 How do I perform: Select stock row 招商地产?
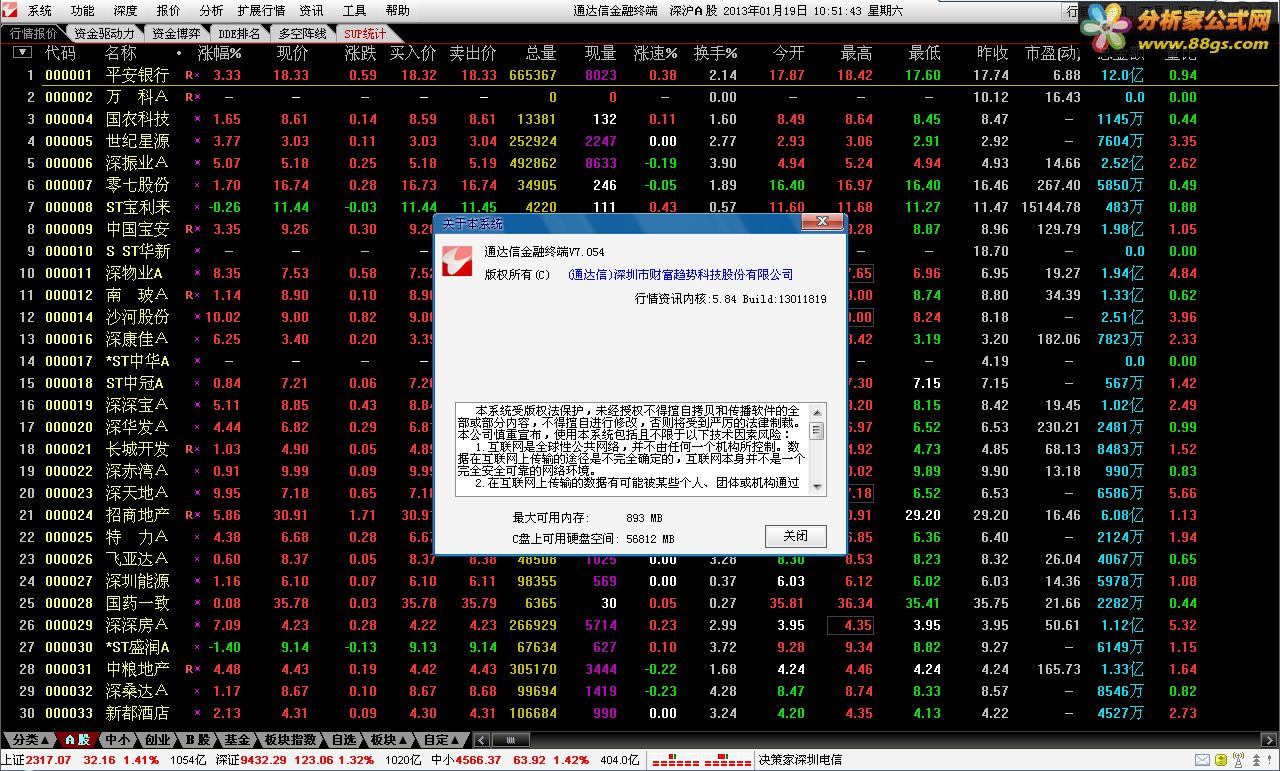(640, 515)
